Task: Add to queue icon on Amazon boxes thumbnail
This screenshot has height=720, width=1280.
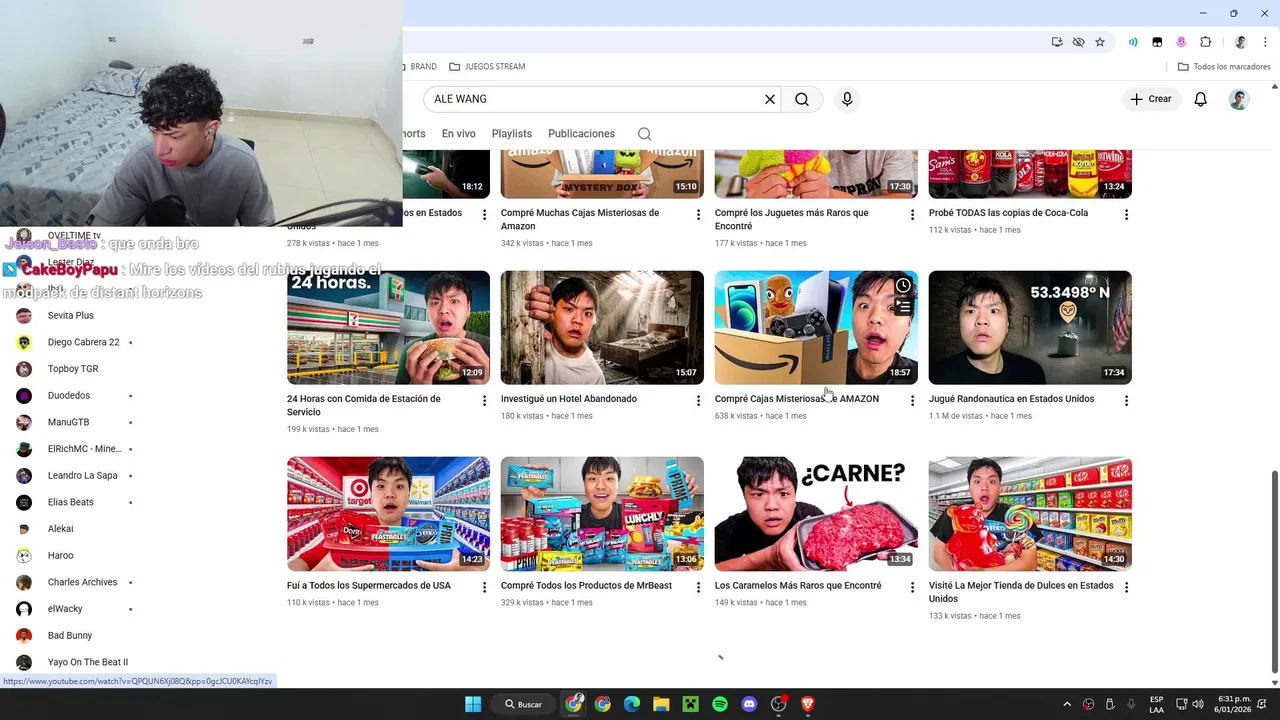Action: (903, 308)
